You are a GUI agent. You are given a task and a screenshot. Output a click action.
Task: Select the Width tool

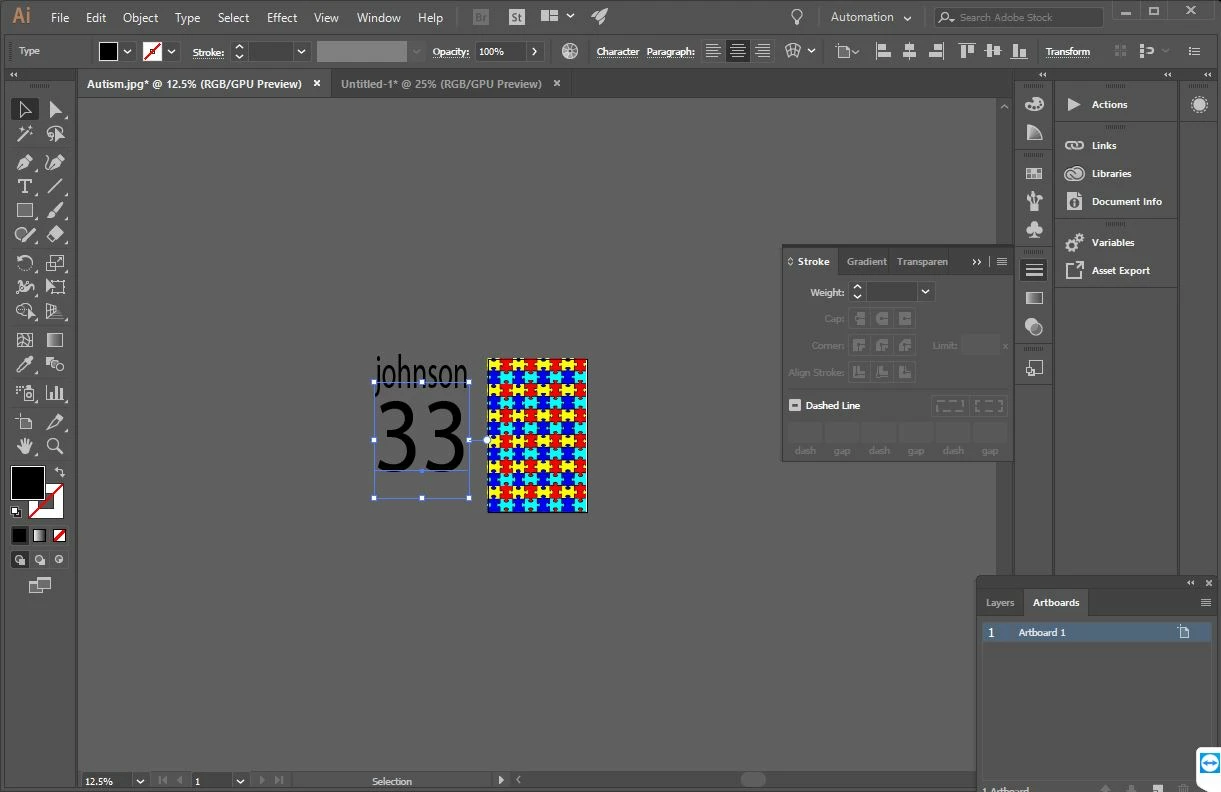coord(25,287)
